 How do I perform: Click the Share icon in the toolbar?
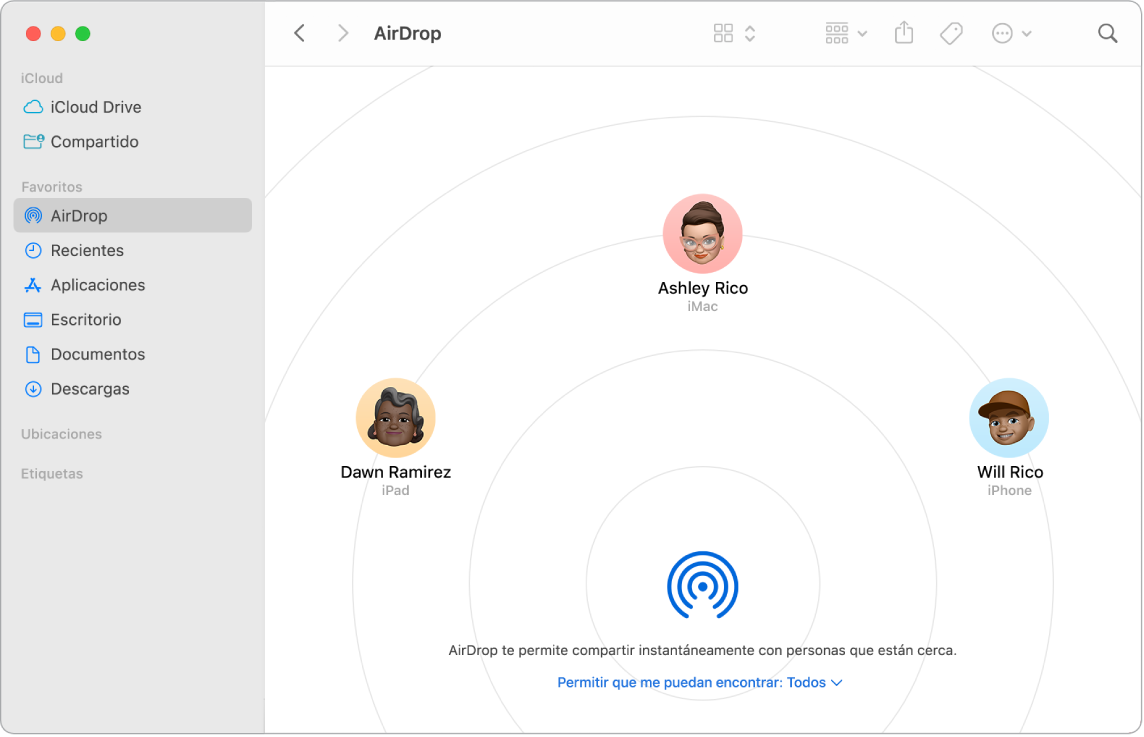[903, 33]
